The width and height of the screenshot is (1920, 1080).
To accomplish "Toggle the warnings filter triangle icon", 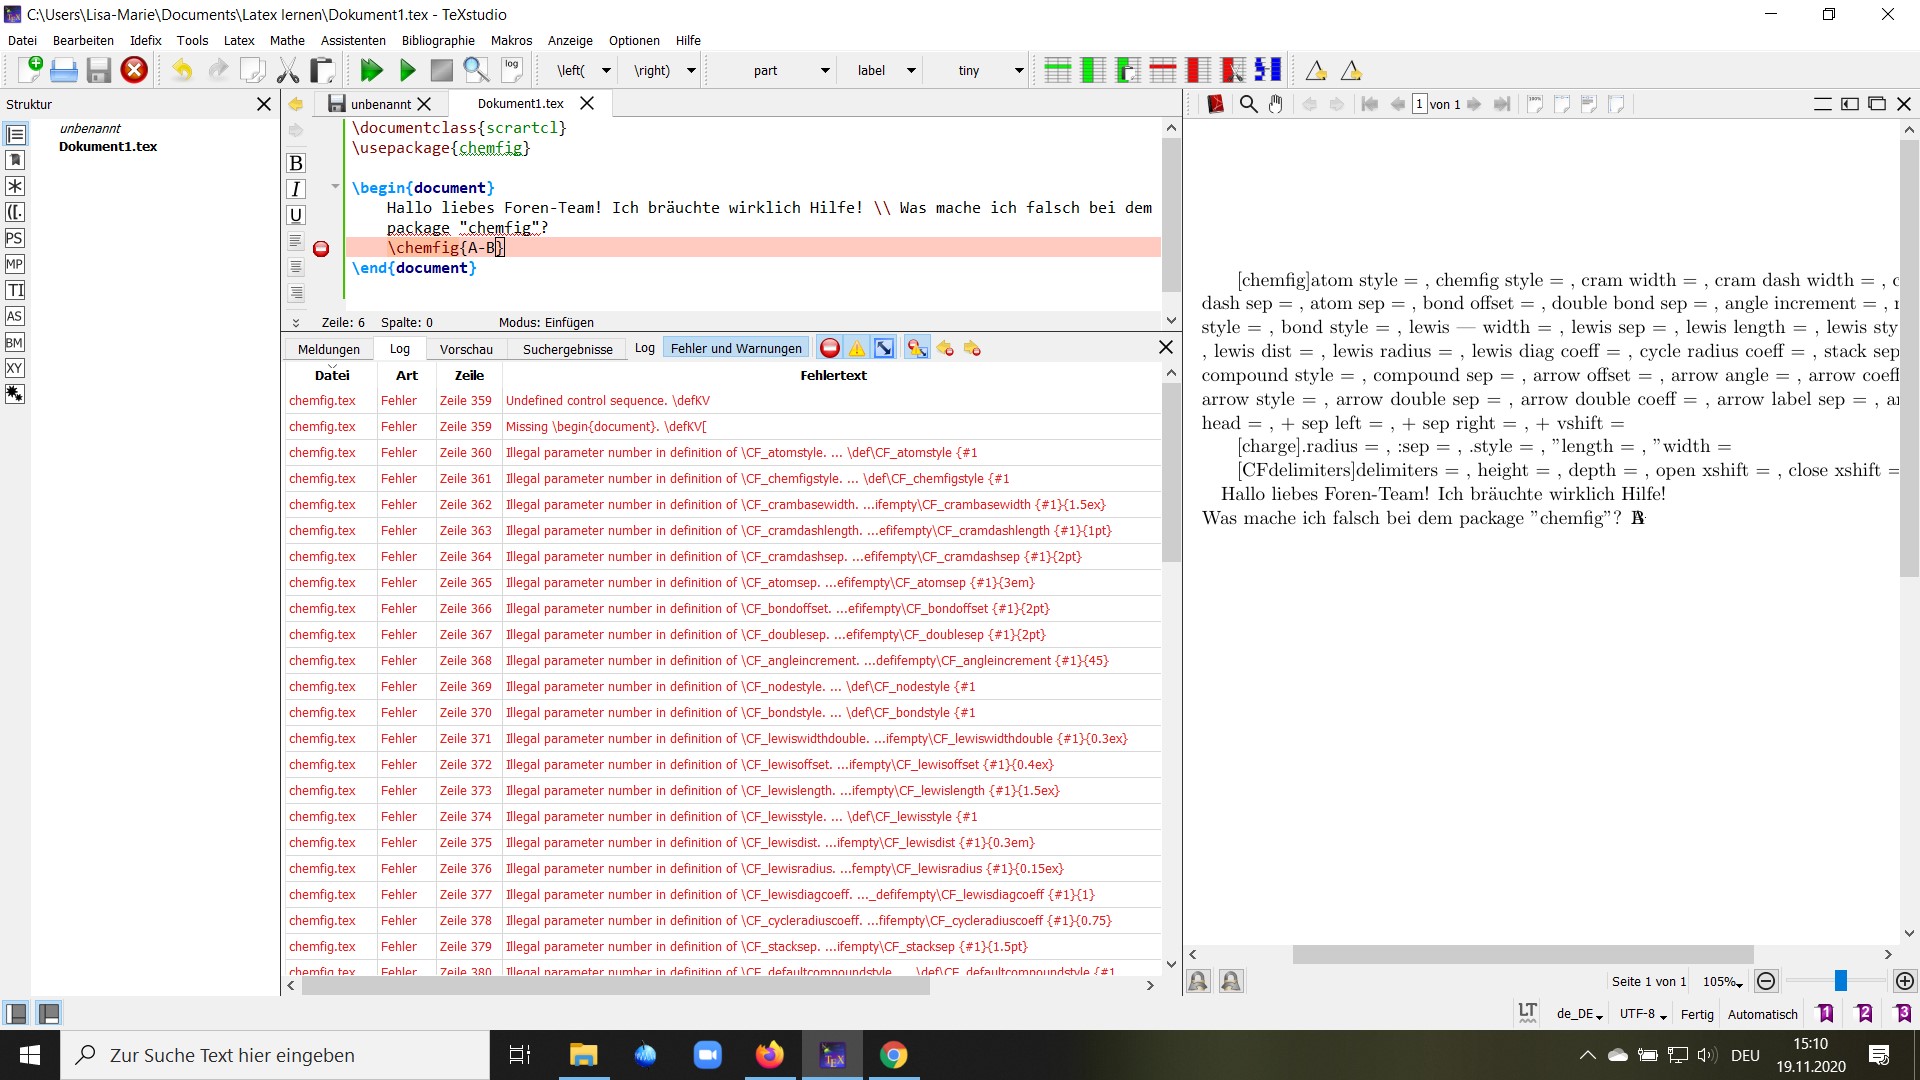I will [x=857, y=348].
